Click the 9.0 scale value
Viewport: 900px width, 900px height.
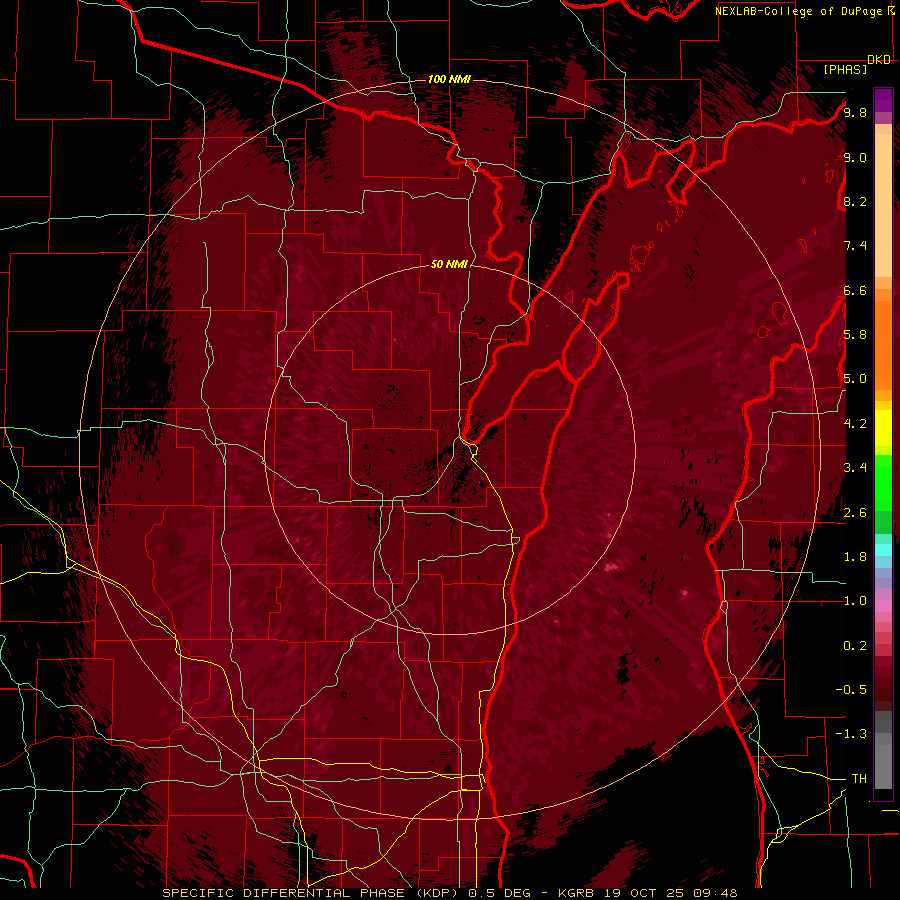click(x=855, y=157)
